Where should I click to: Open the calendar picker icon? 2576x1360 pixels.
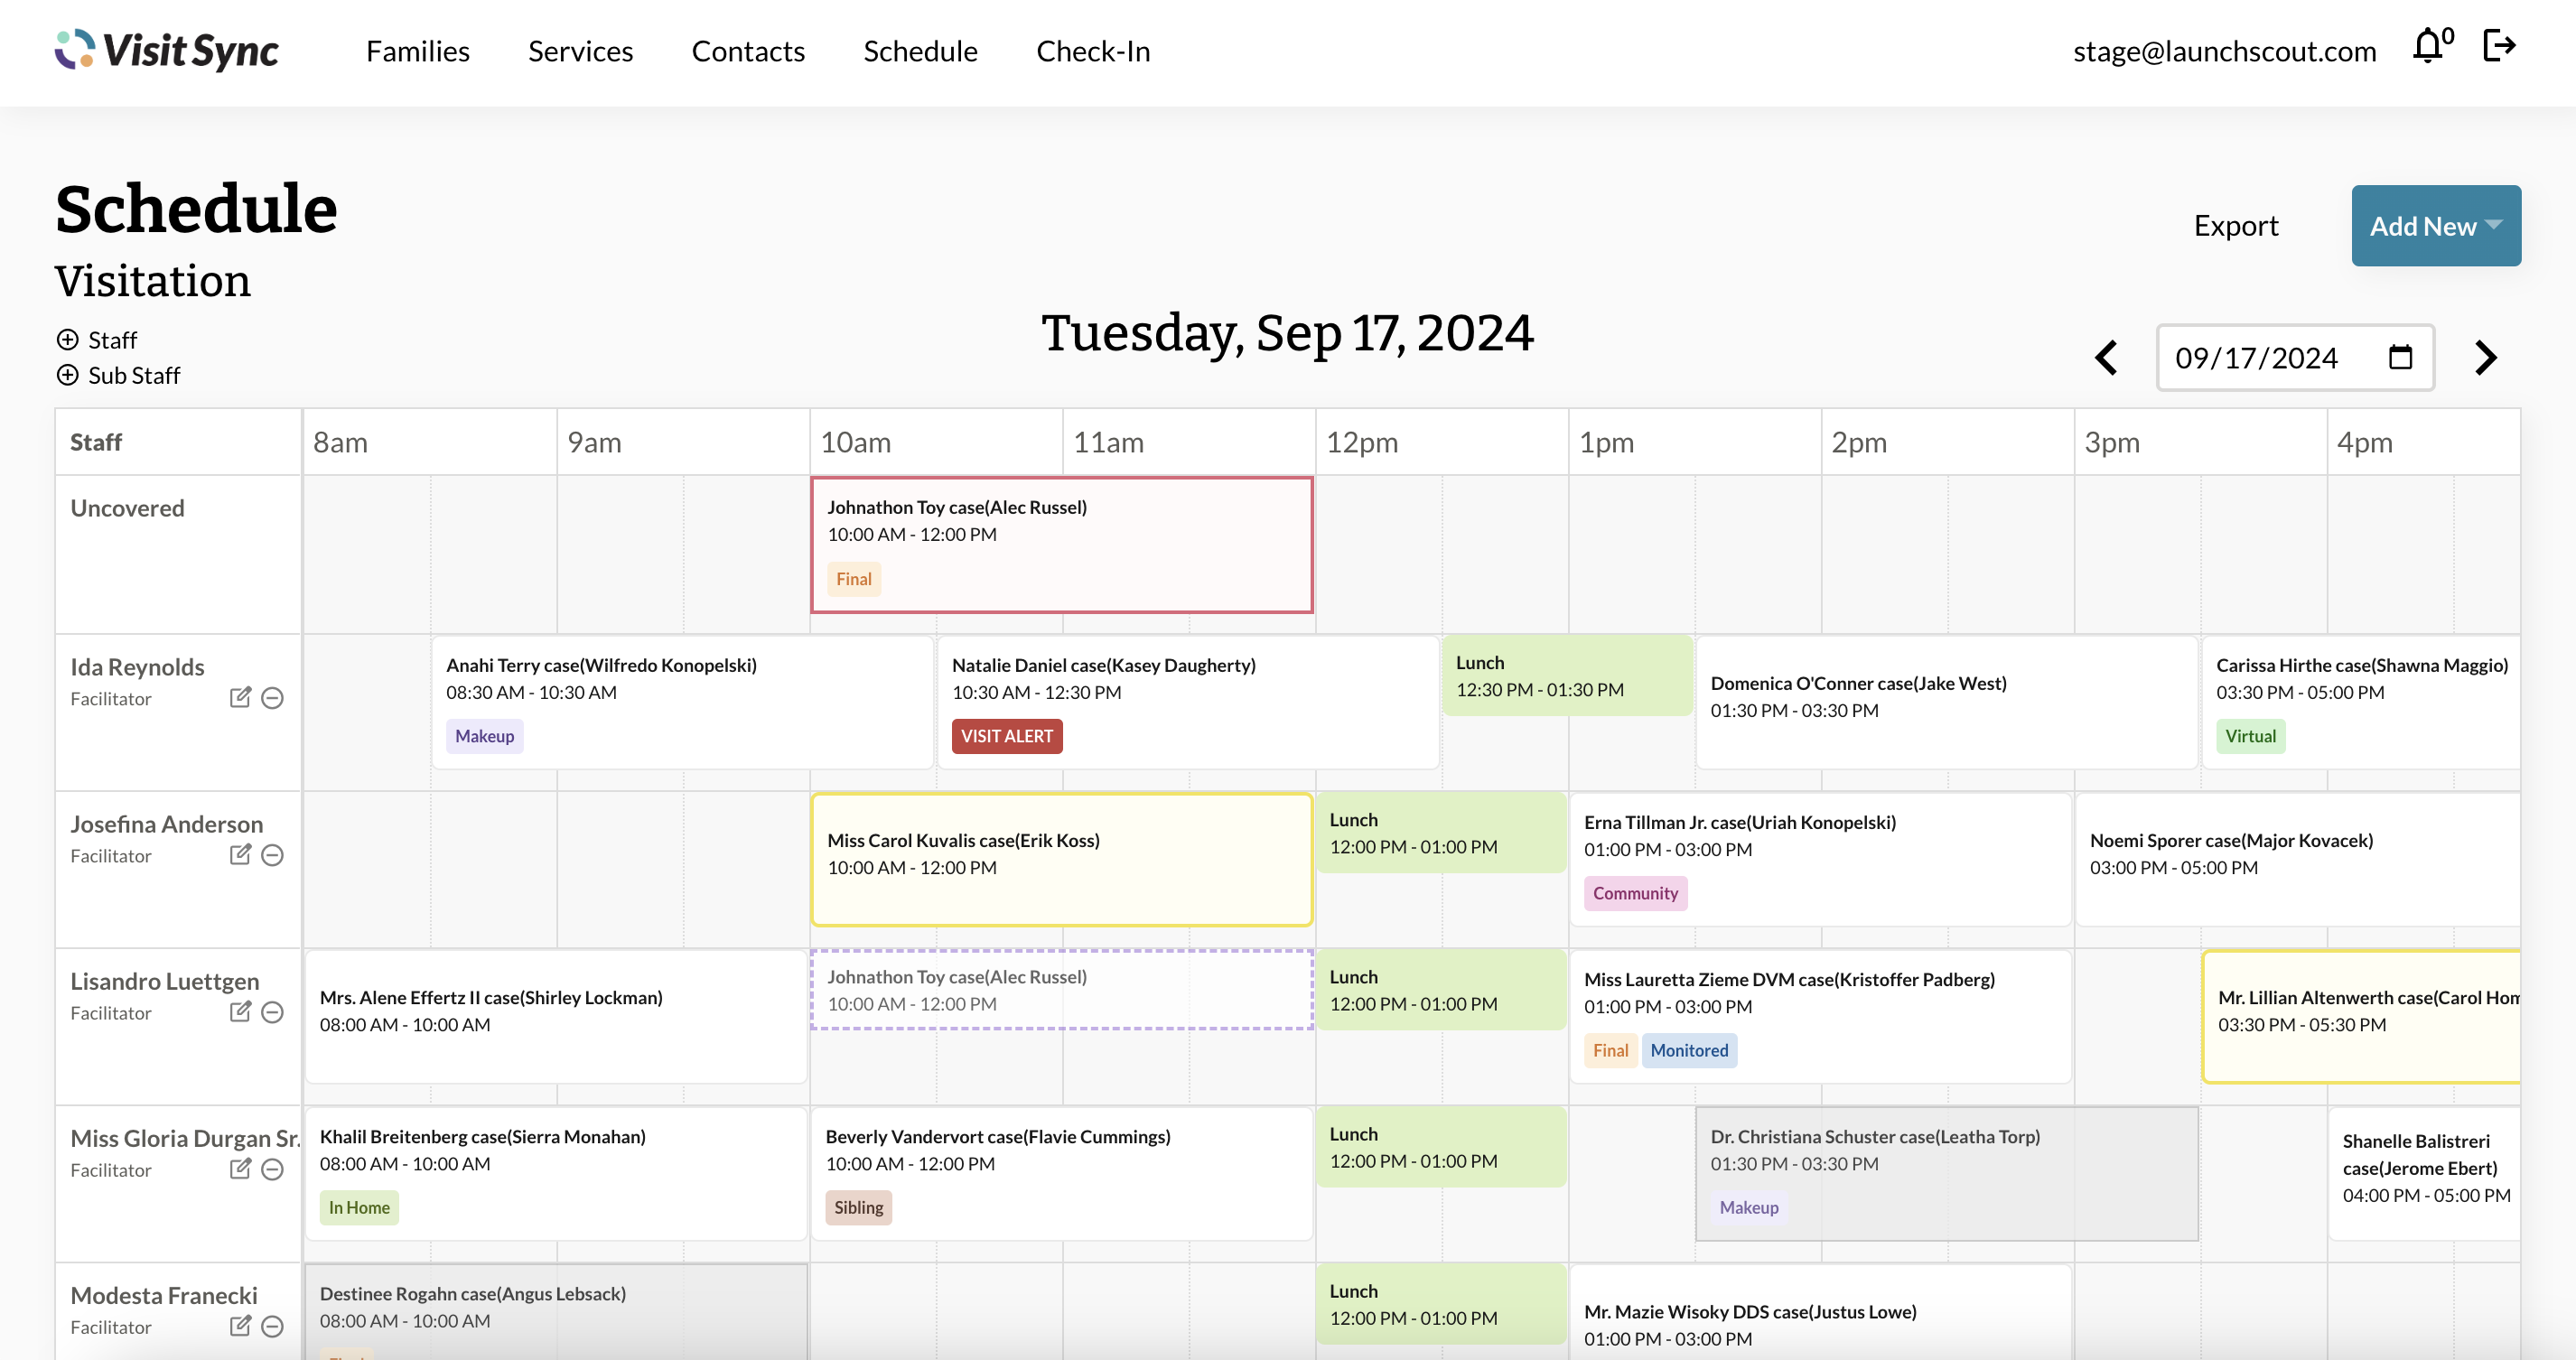[x=2400, y=357]
